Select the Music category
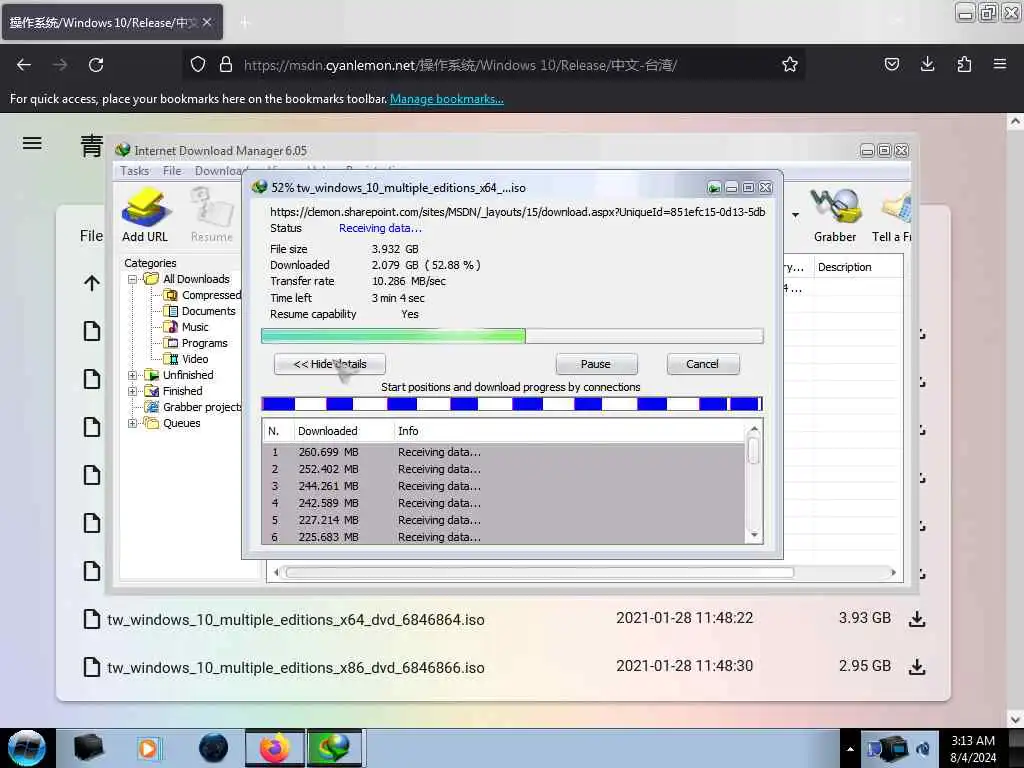 click(195, 327)
